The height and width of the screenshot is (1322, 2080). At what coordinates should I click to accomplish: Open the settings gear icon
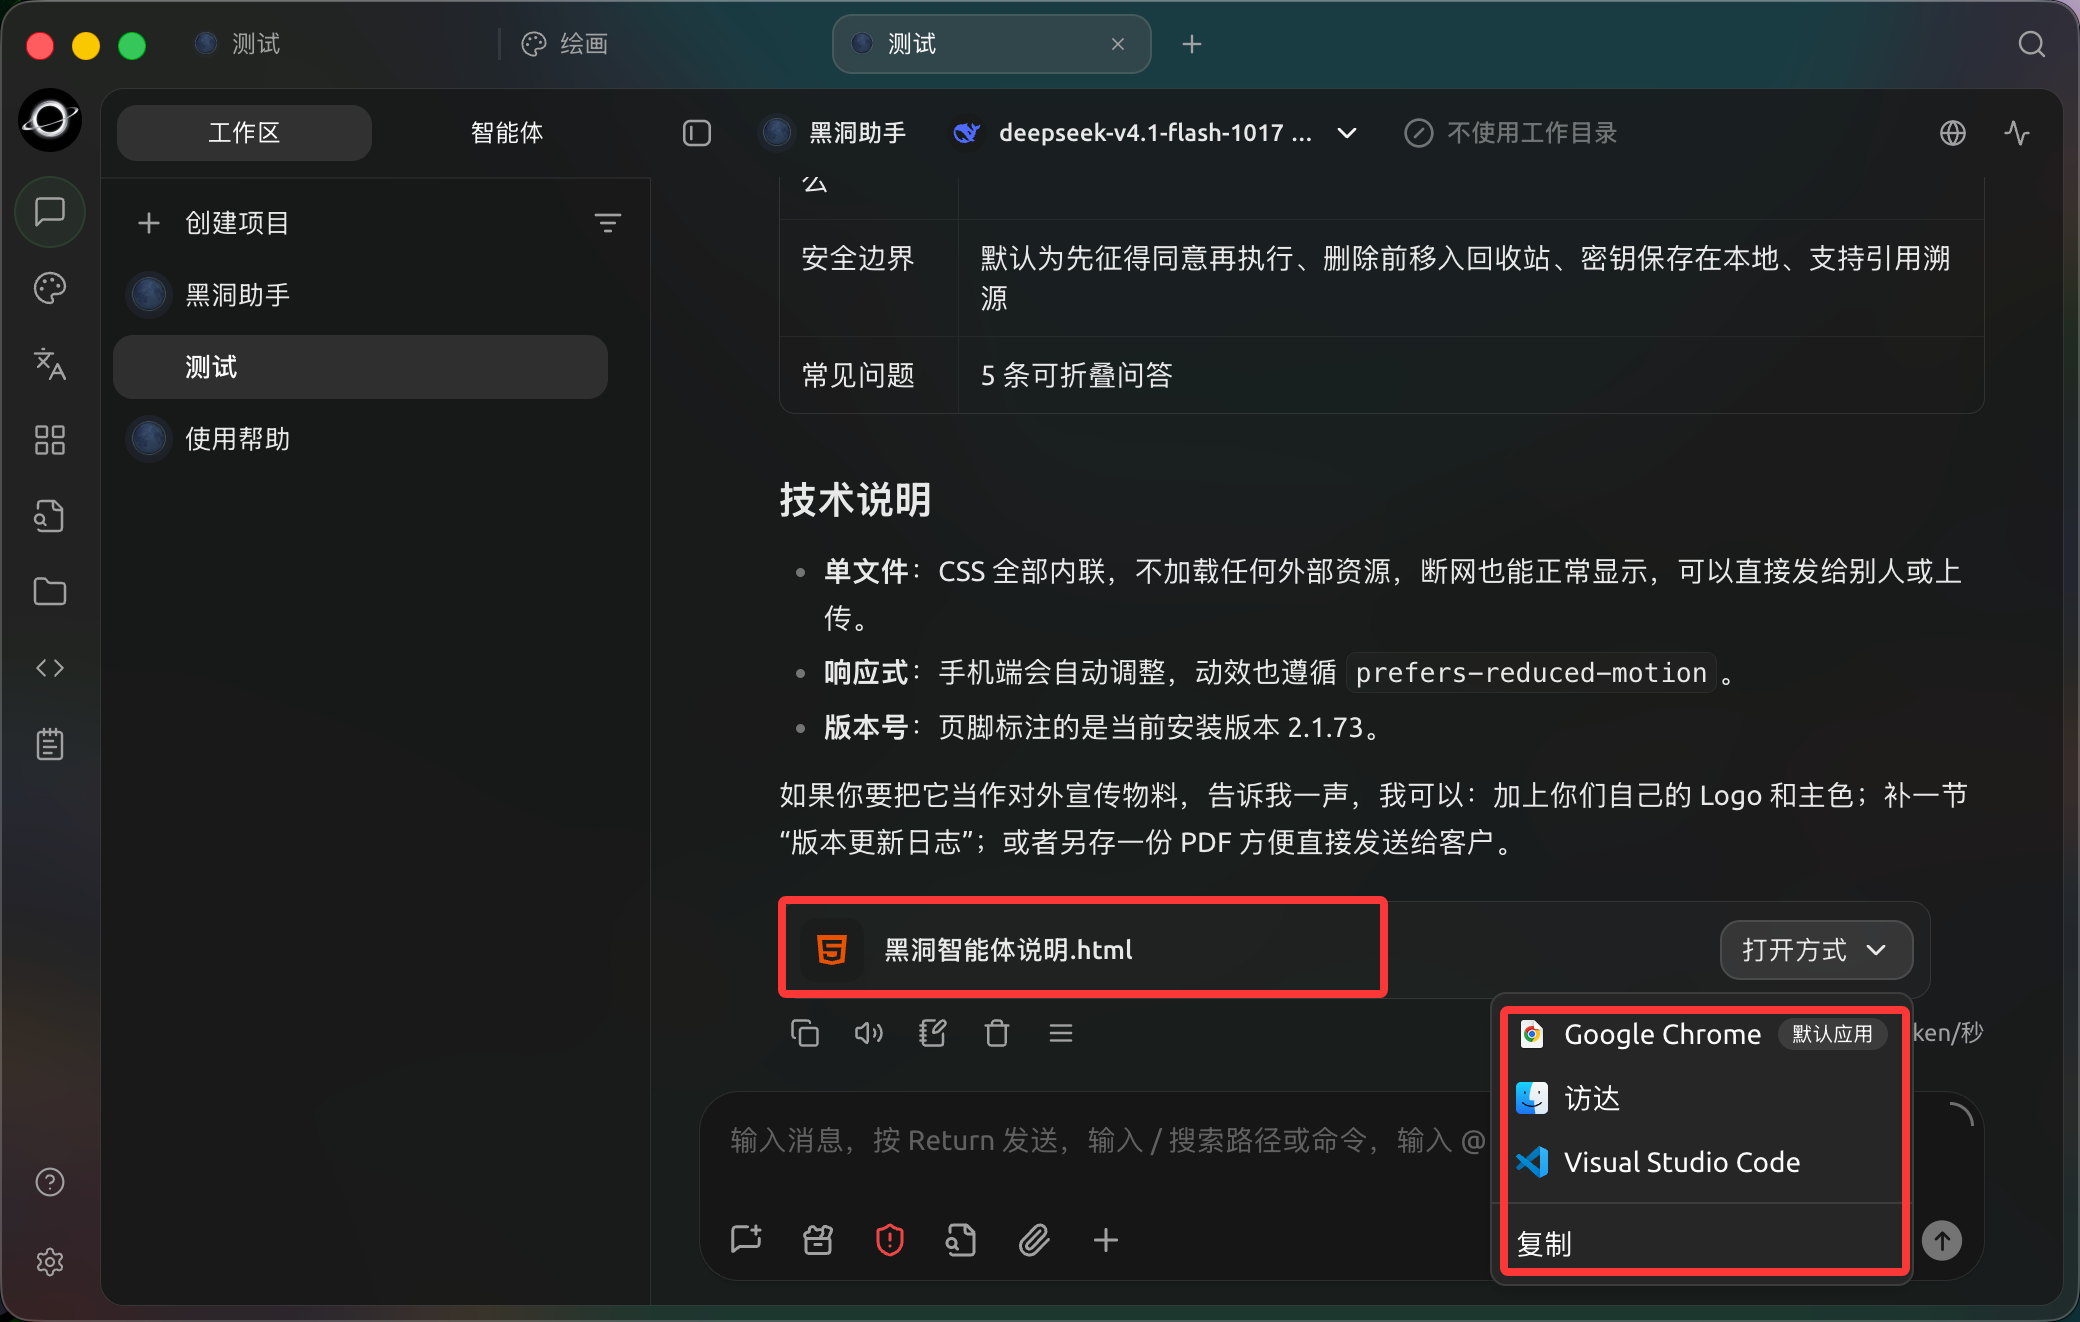[x=50, y=1262]
